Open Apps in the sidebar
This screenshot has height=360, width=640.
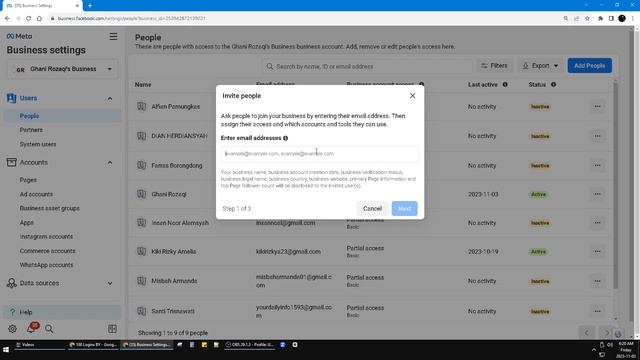tap(27, 222)
